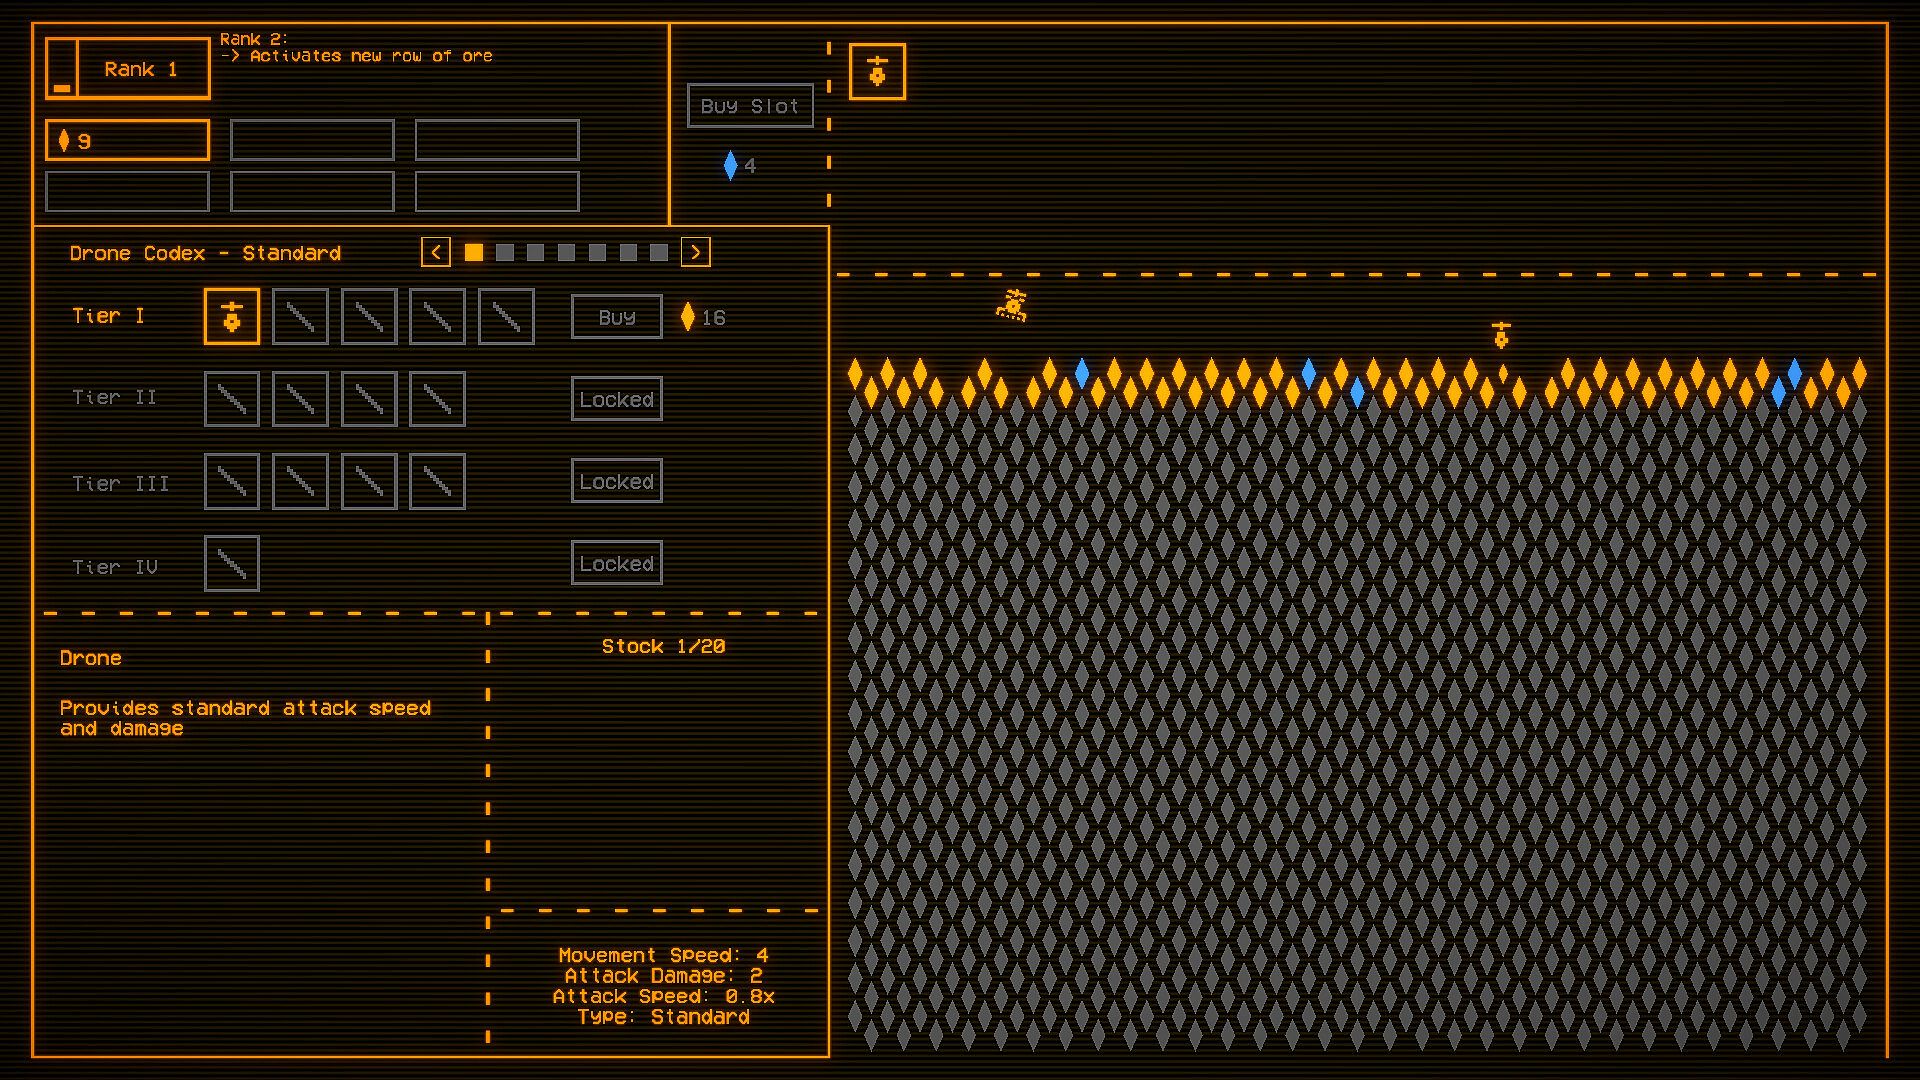The height and width of the screenshot is (1080, 1920).
Task: Click the orange ore cost icon beside 16
Action: [x=687, y=317]
